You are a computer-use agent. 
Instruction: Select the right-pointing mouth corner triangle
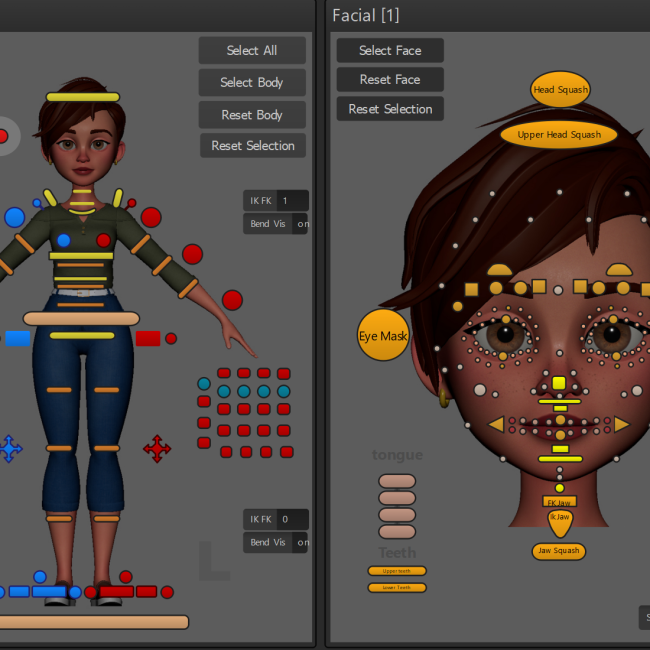pyautogui.click(x=621, y=424)
